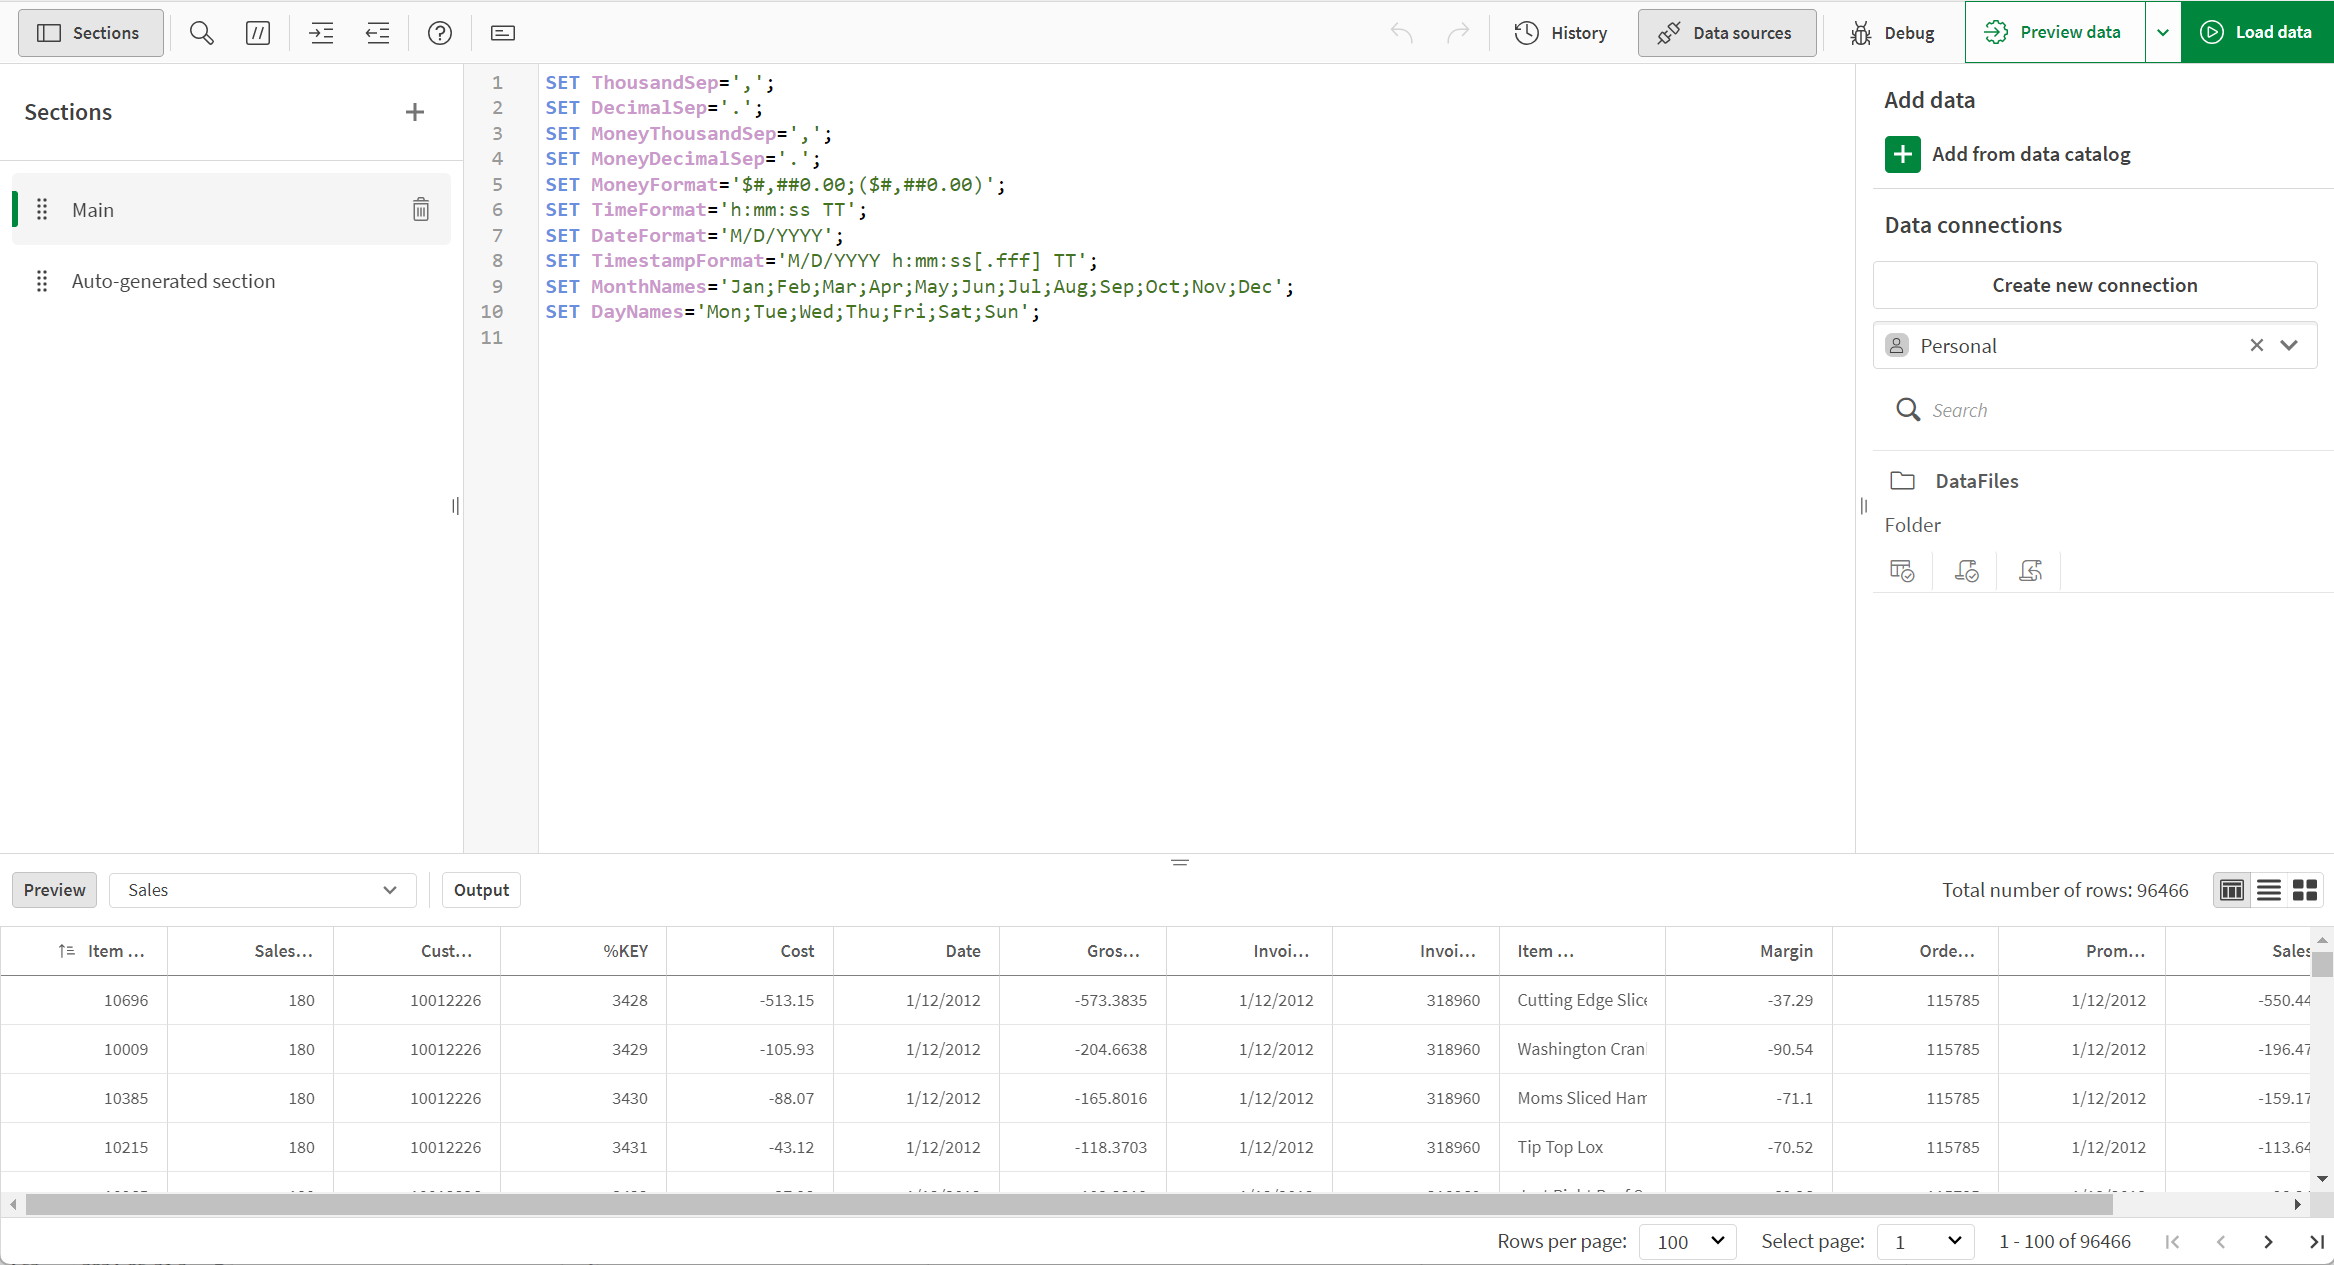Screen dimensions: 2334x1265
Task: Click Create new connection button
Action: tap(2094, 285)
